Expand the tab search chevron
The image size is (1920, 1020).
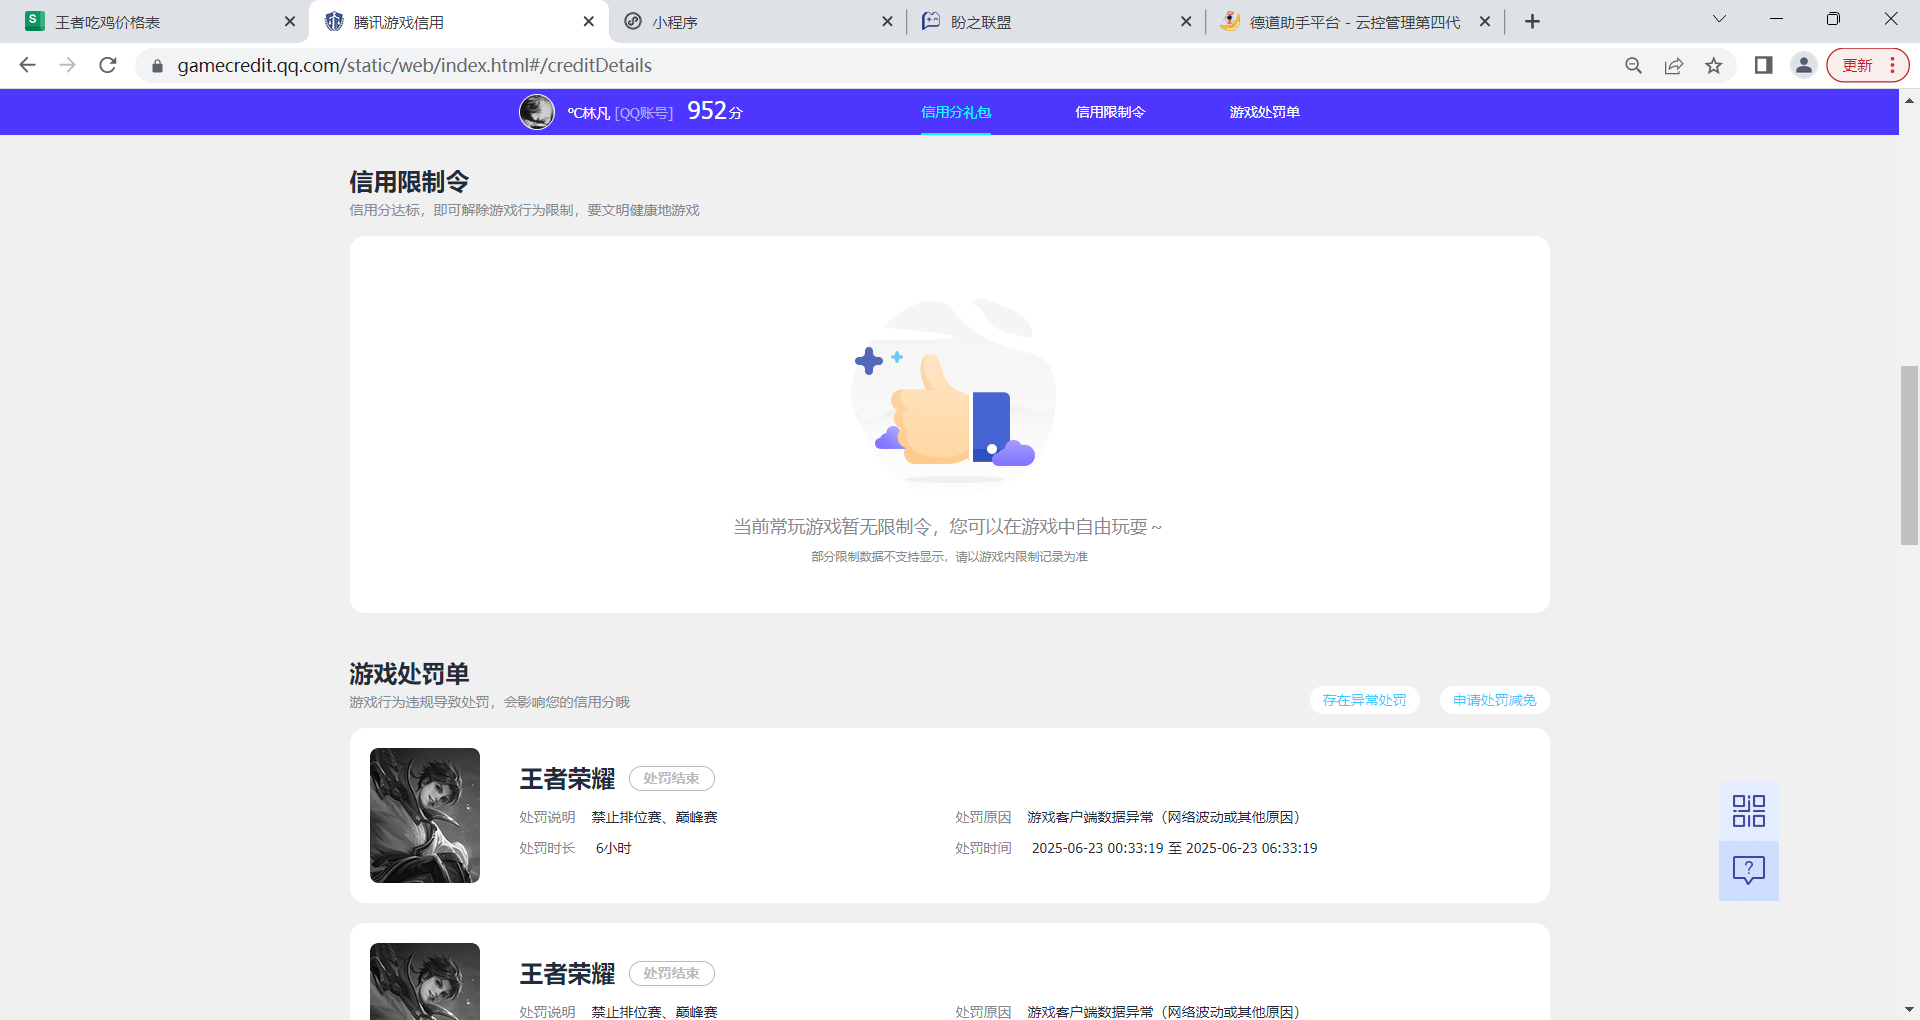pos(1719,19)
